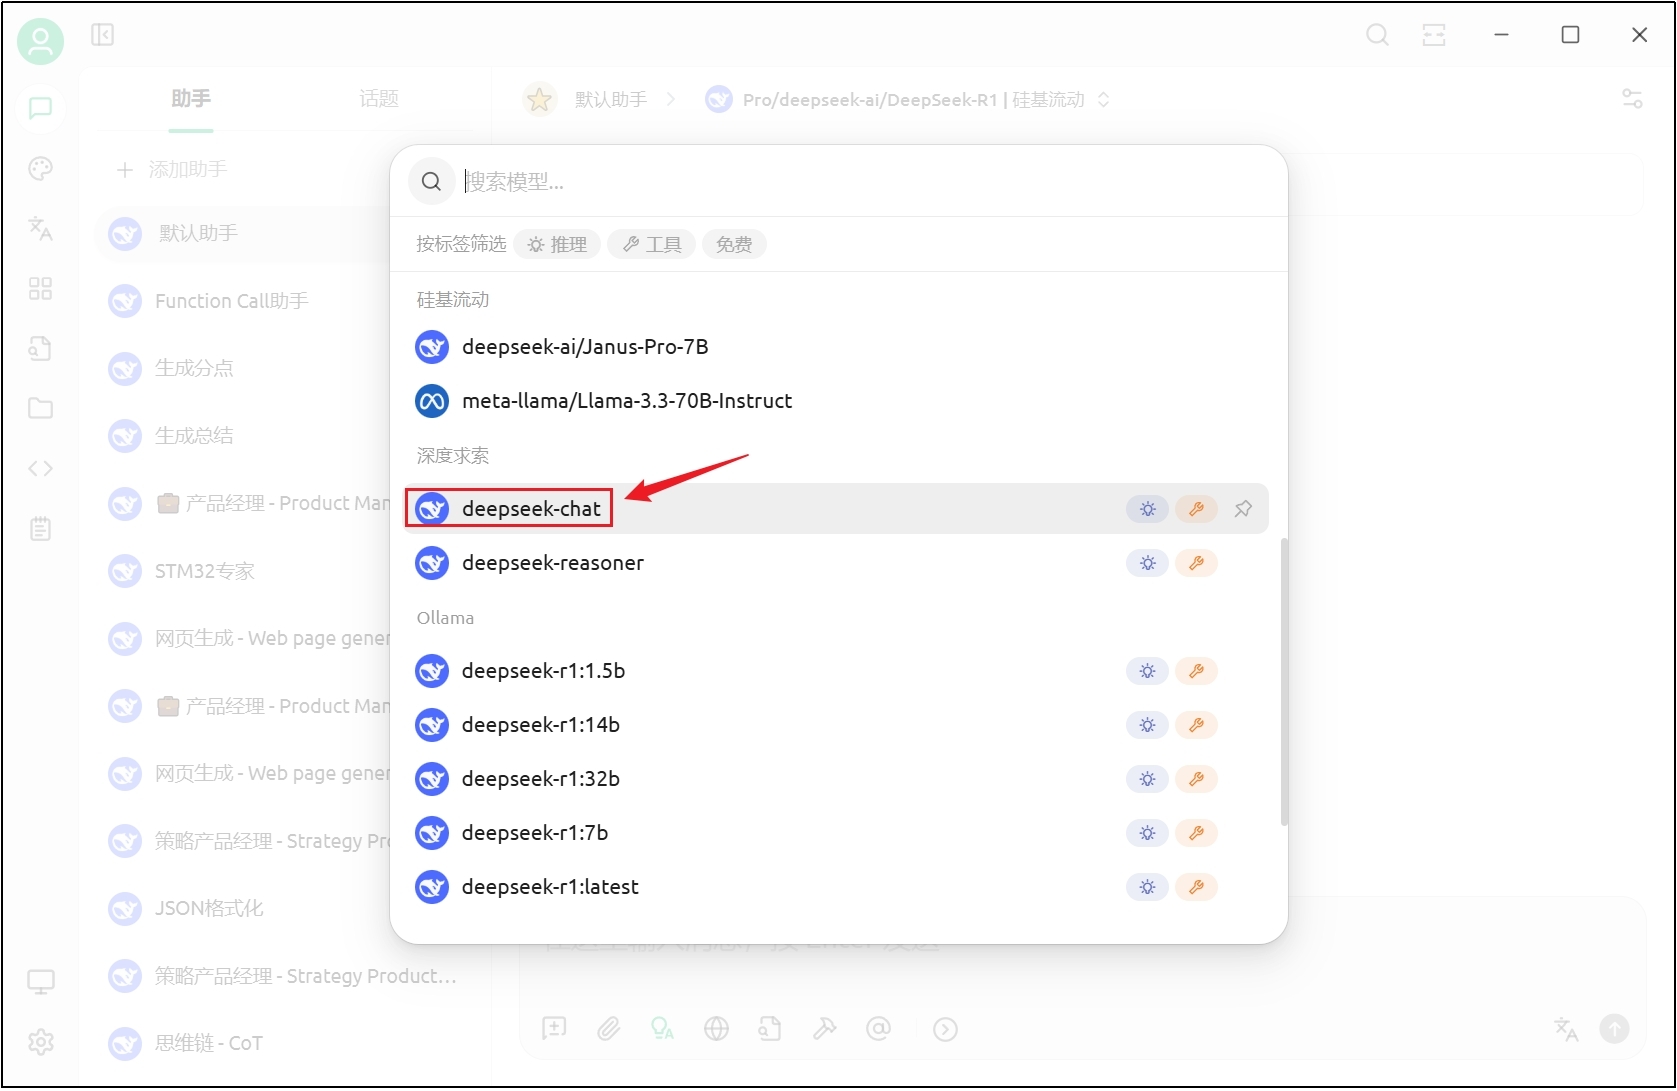Pin the deepseek-chat model

tap(1243, 509)
